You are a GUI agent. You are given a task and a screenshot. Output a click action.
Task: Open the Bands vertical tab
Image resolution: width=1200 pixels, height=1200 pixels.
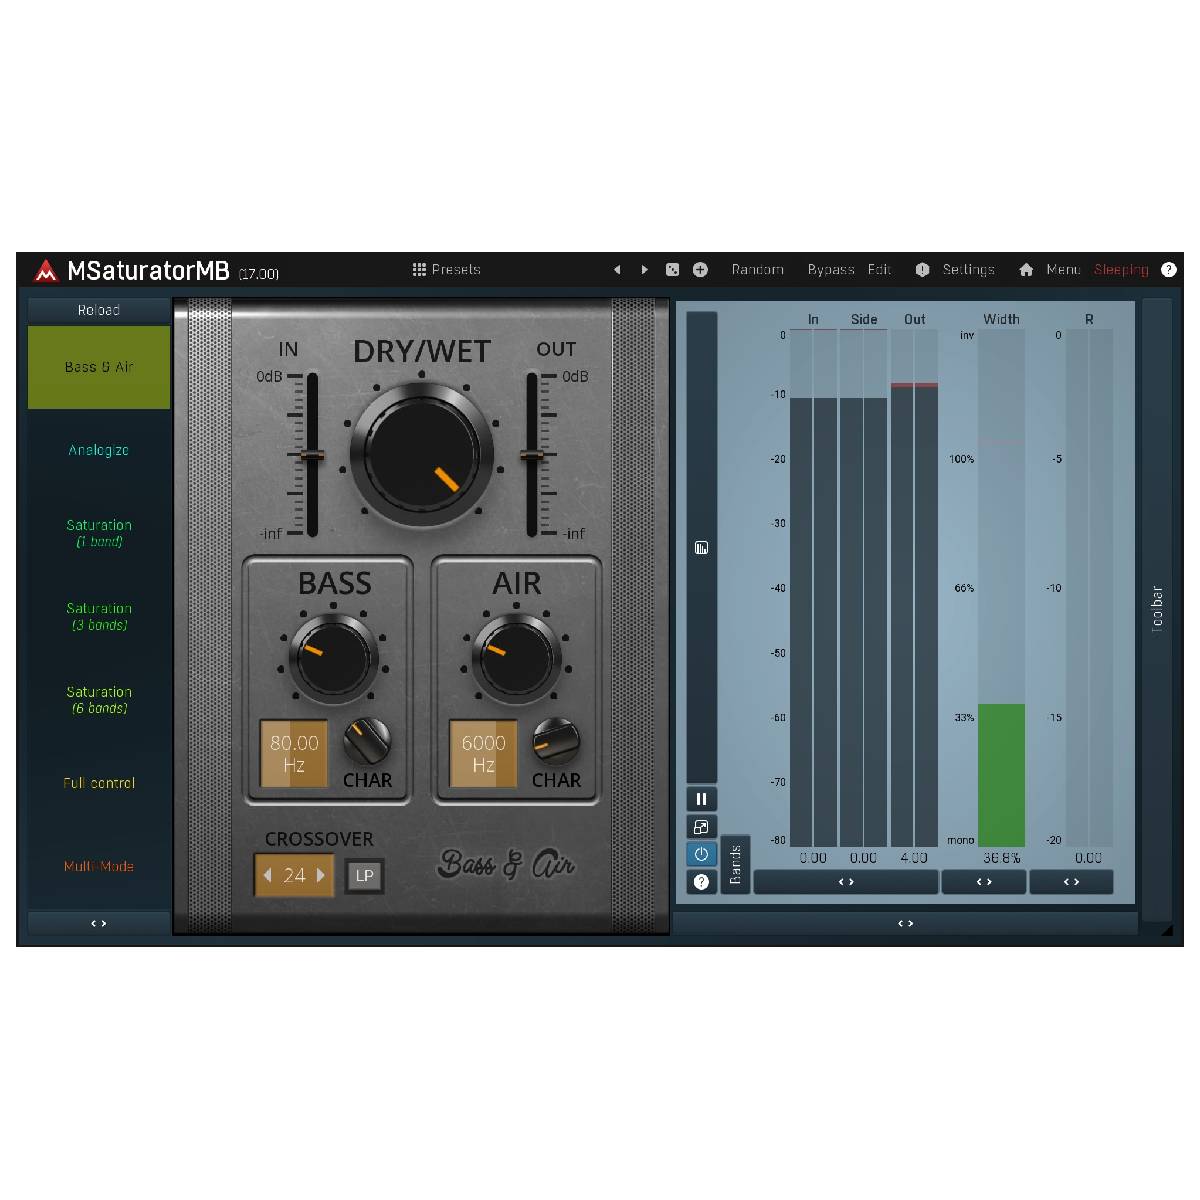coord(735,864)
